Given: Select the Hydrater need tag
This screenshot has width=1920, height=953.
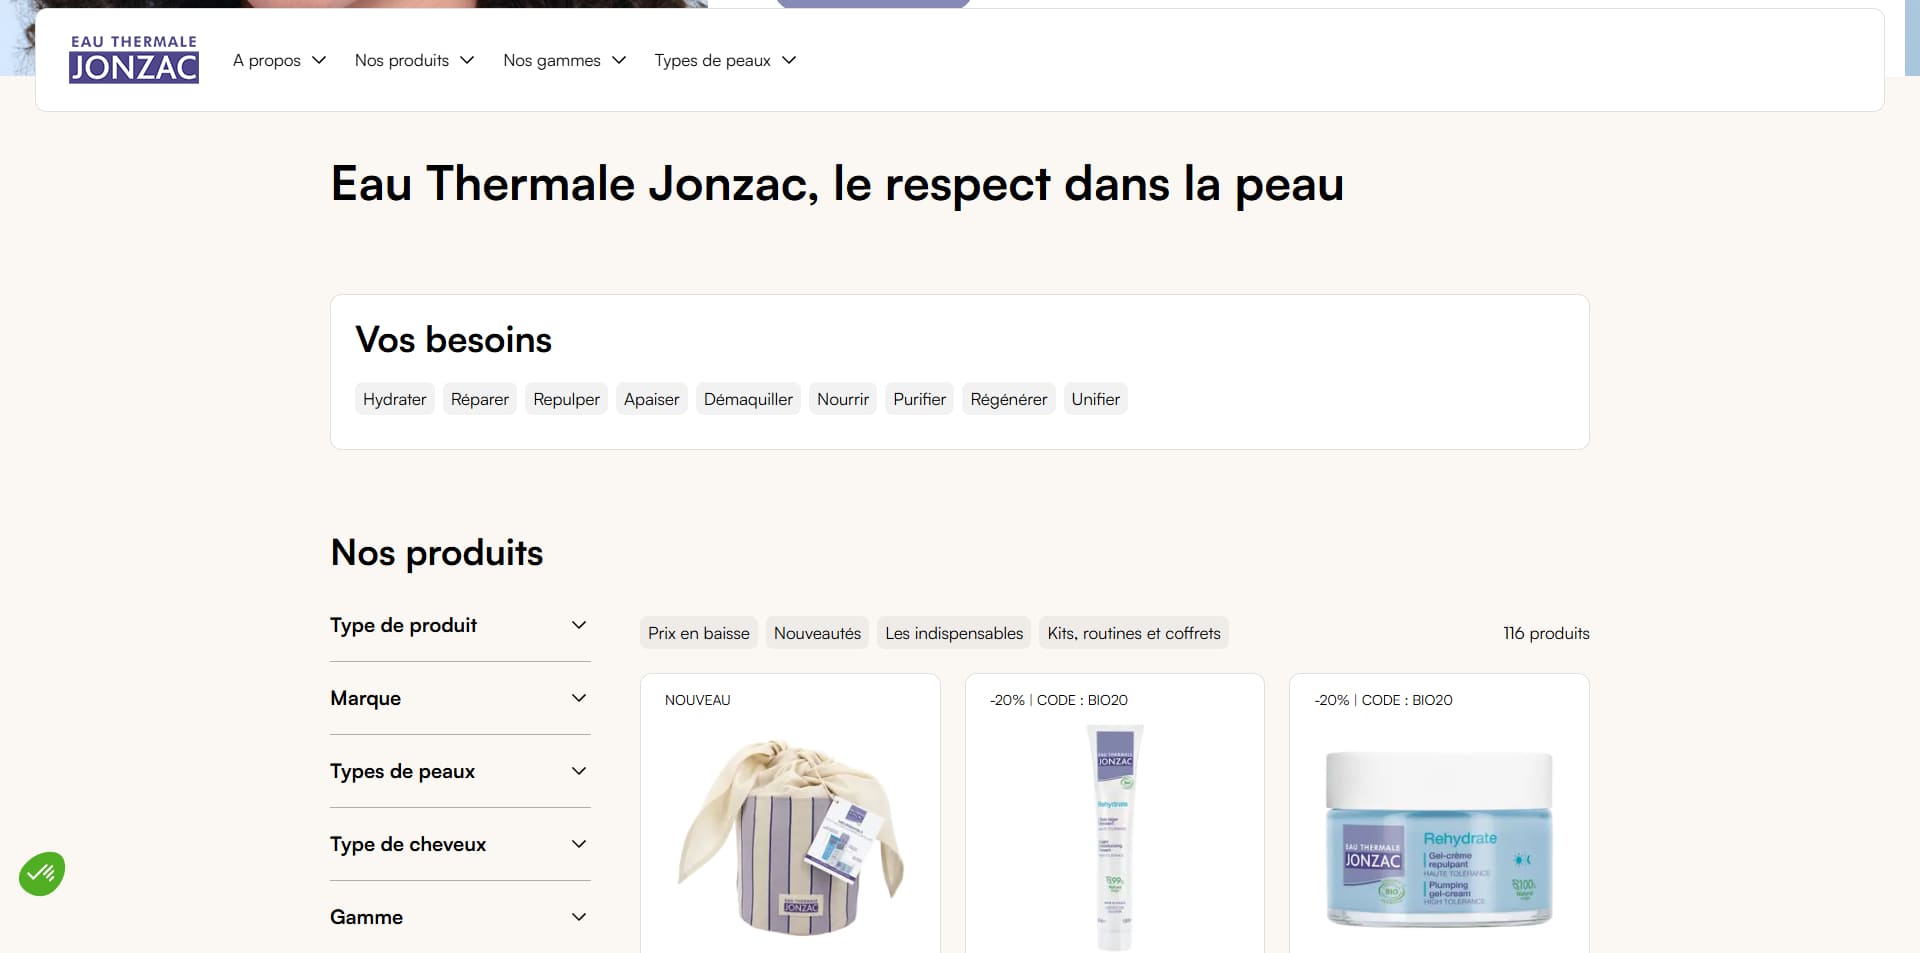Looking at the screenshot, I should (395, 399).
